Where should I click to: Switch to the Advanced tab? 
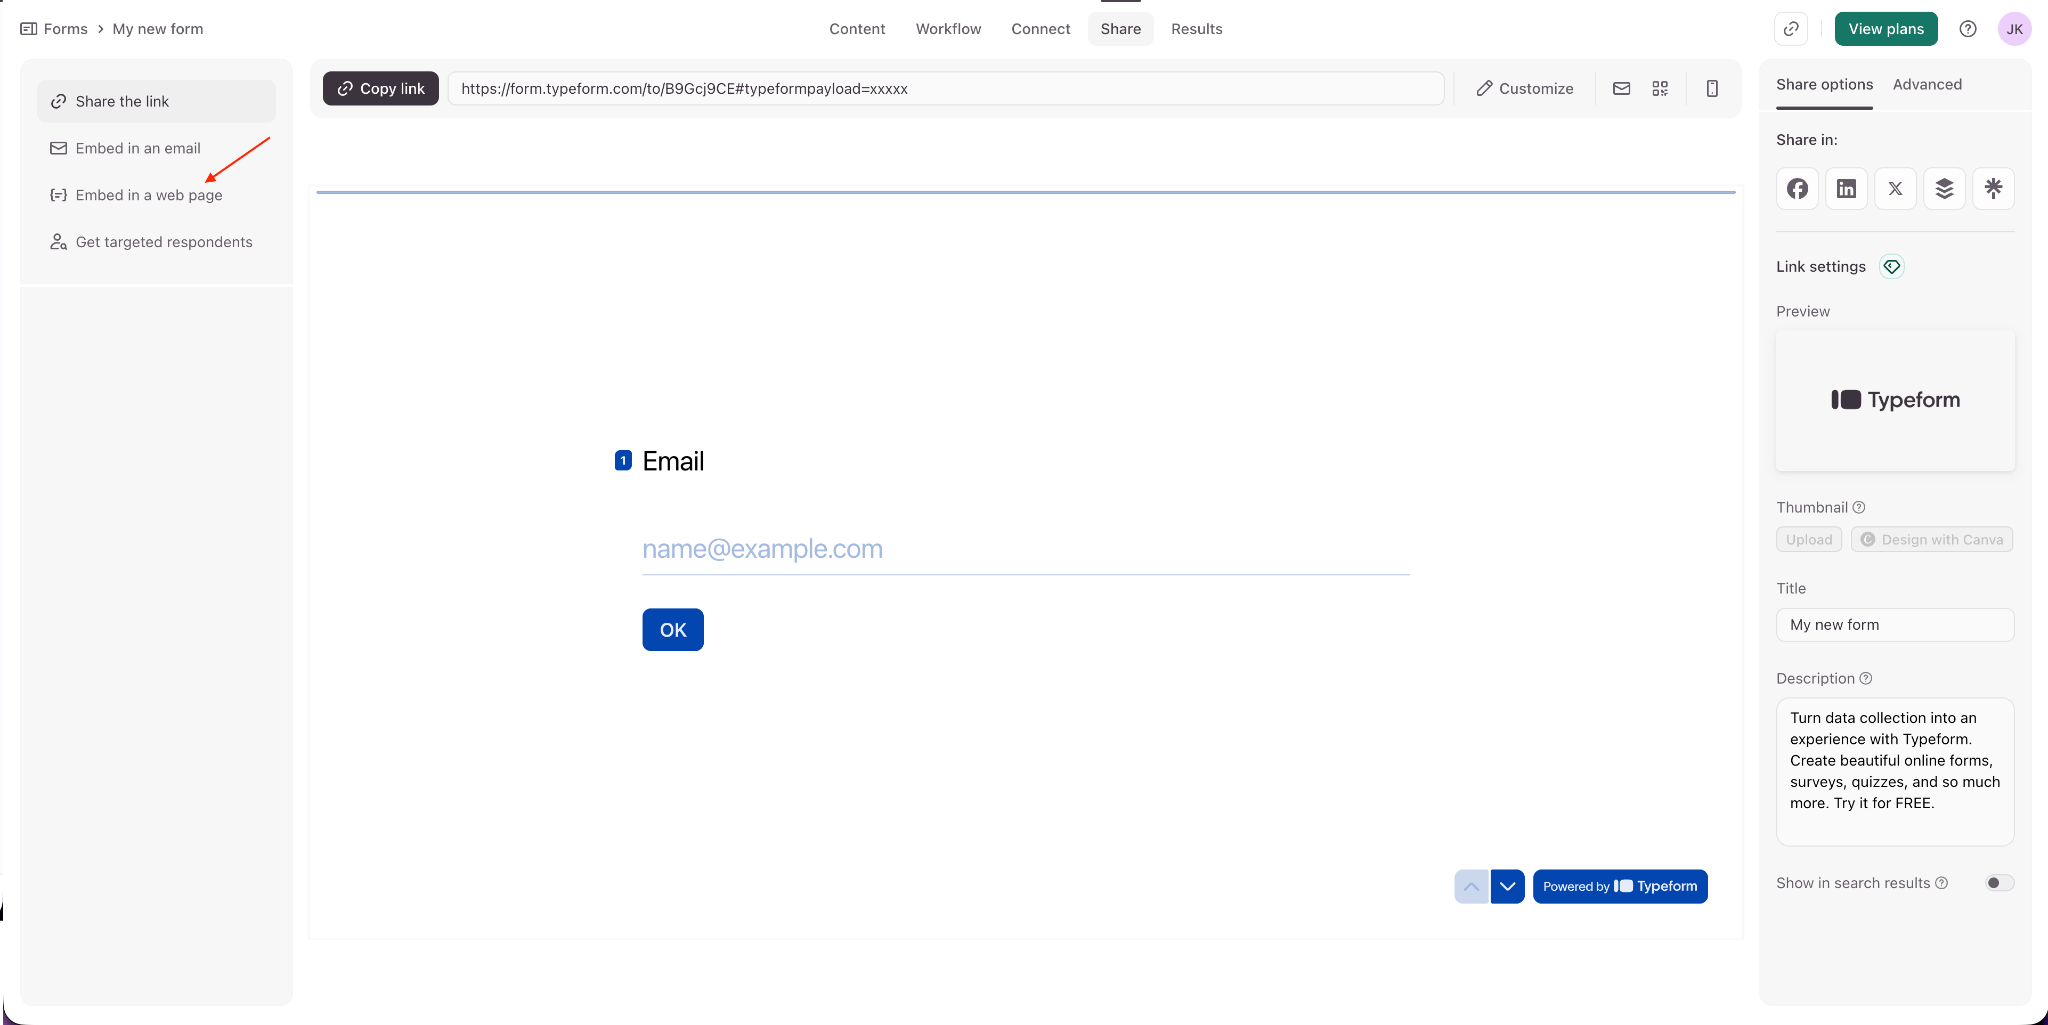(1926, 85)
